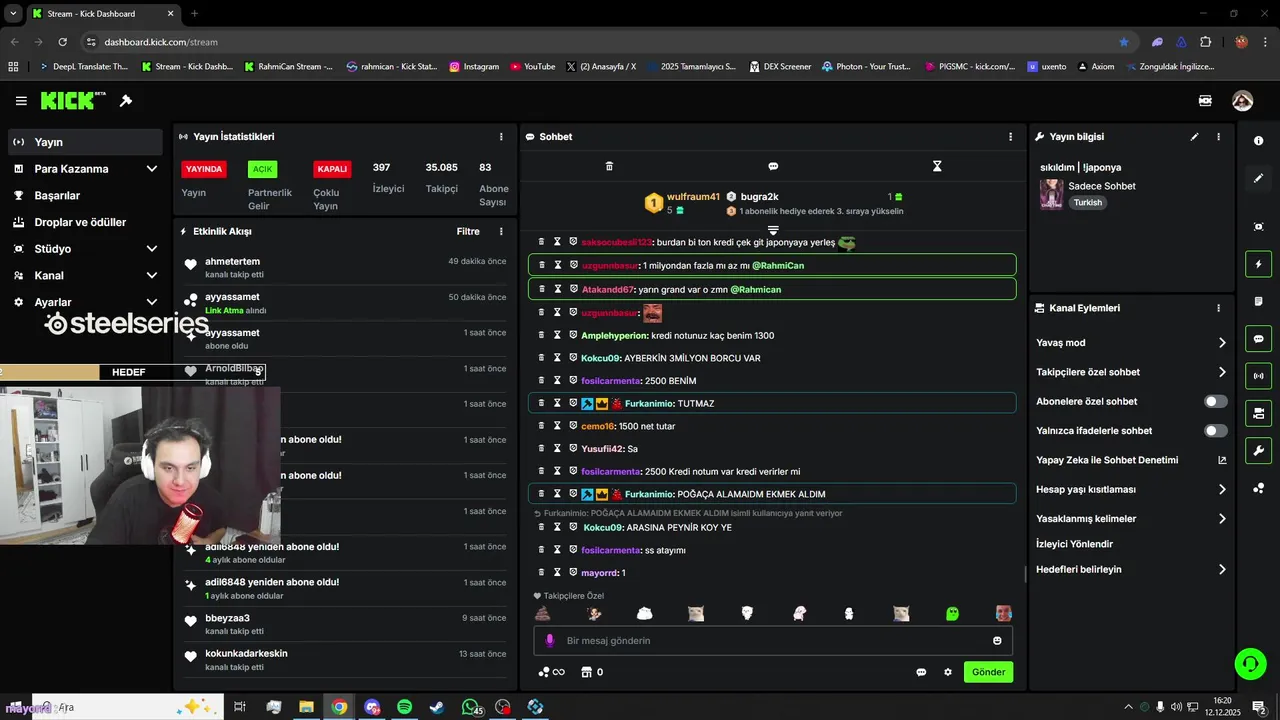Timeout Kokcu09 'AYBERKİN' message with hourglass

point(557,358)
